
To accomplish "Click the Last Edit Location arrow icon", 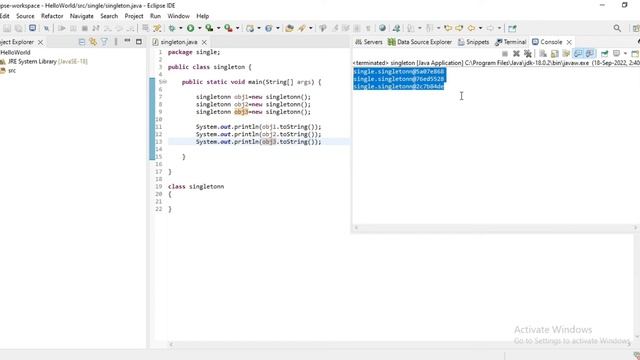I will click(448, 28).
